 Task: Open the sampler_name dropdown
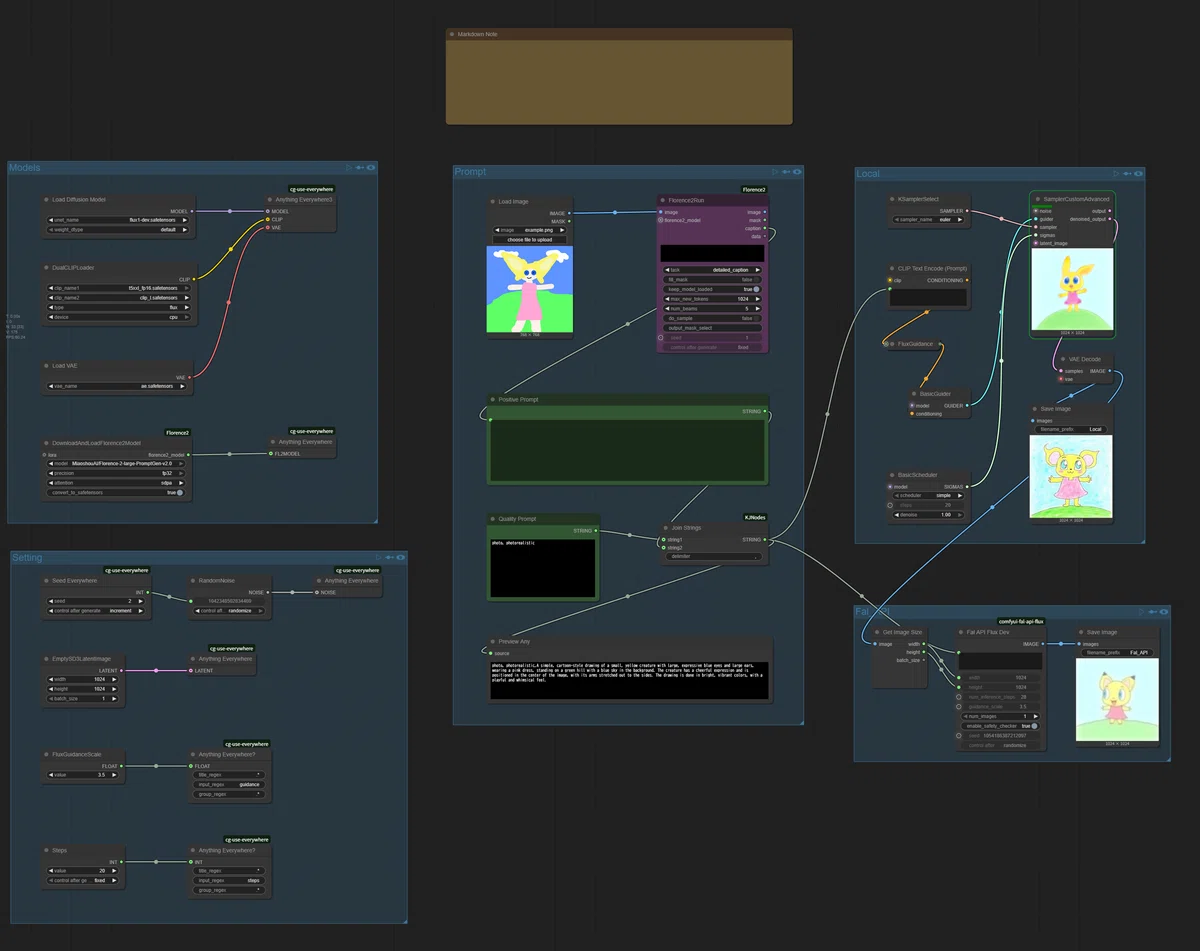click(x=928, y=219)
